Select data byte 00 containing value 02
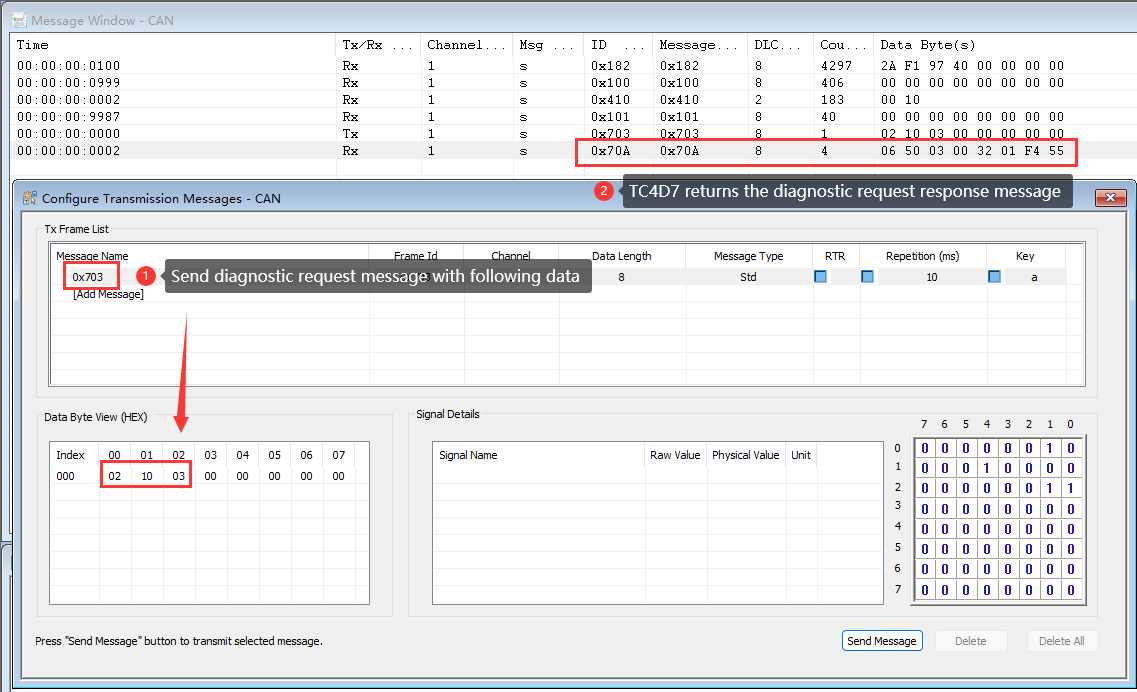 click(115, 476)
